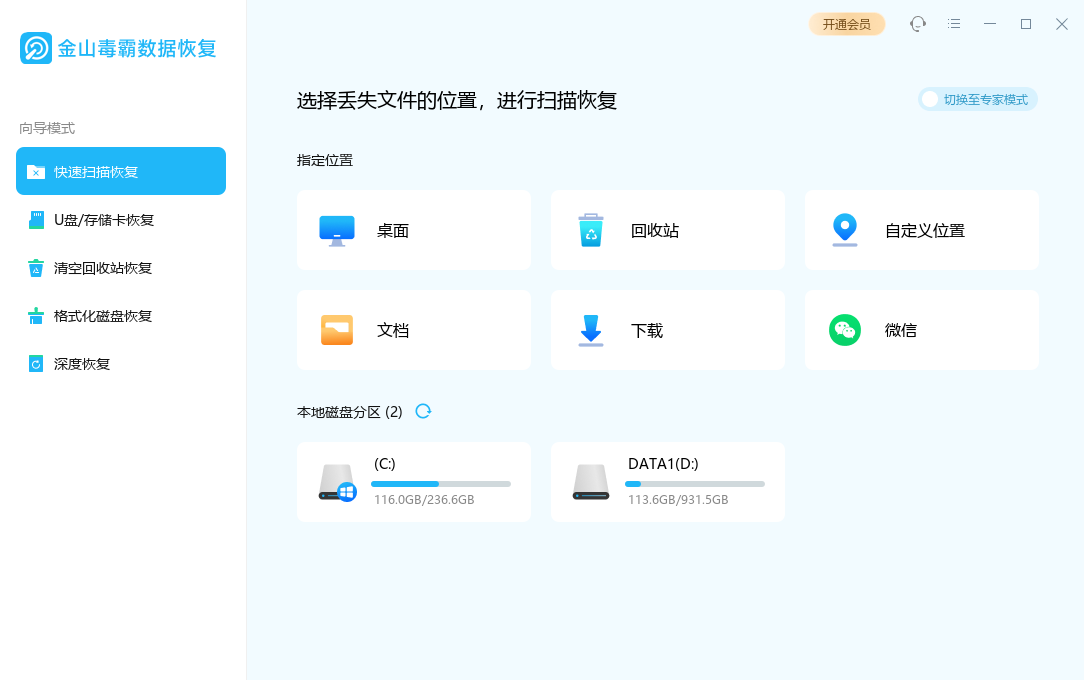Open WeChat data recovery
This screenshot has height=680, width=1084.
(920, 330)
